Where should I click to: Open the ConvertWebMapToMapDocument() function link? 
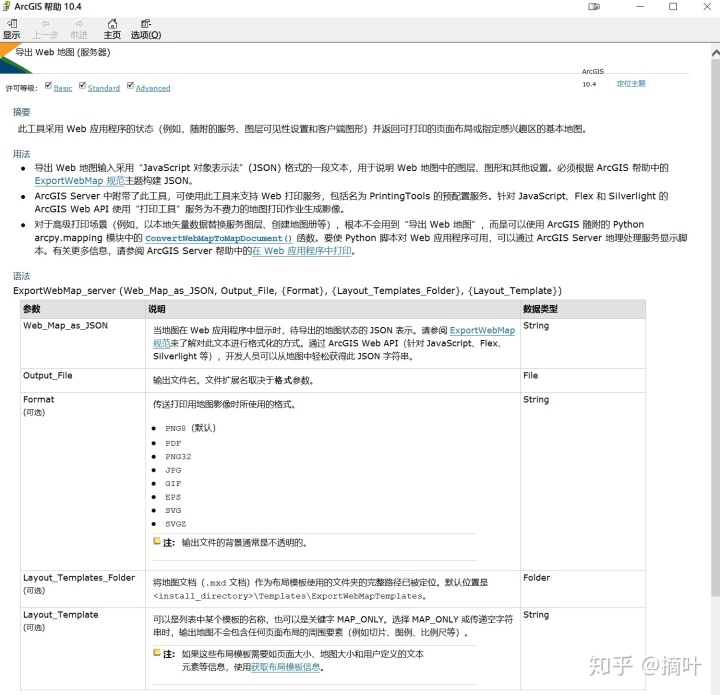pos(219,238)
